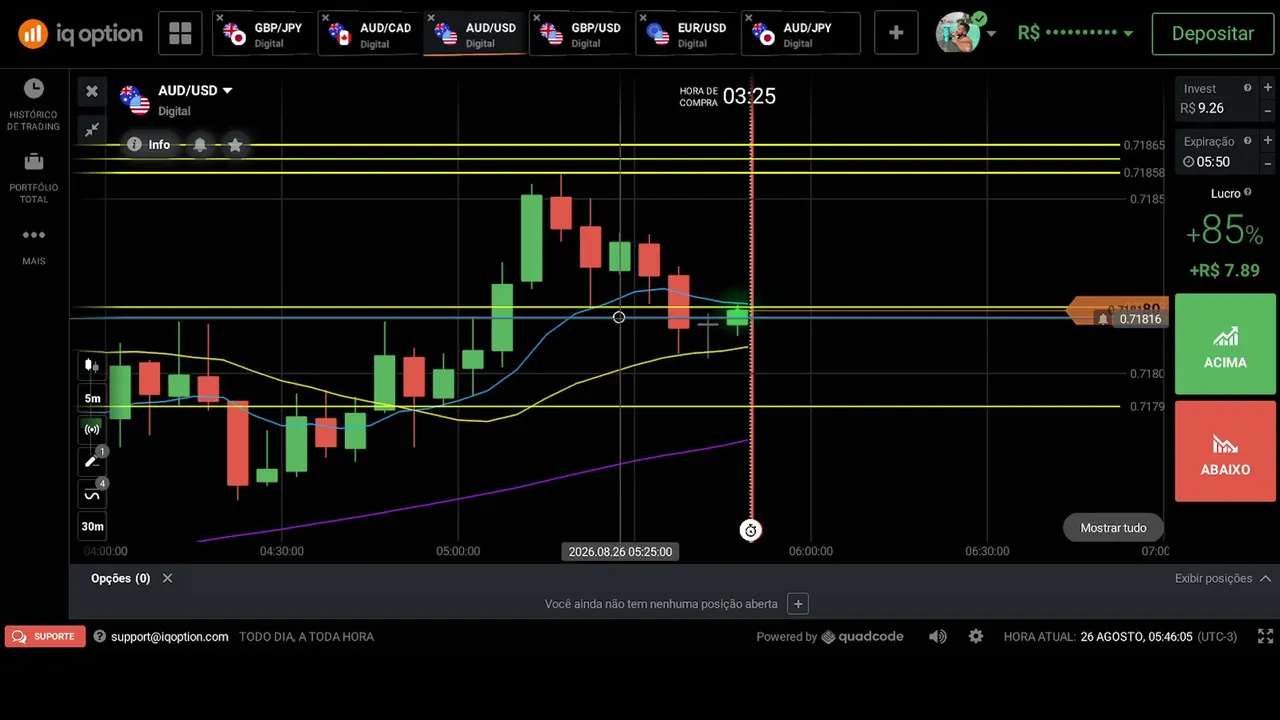
Task: Click the Depositar button
Action: tap(1212, 33)
